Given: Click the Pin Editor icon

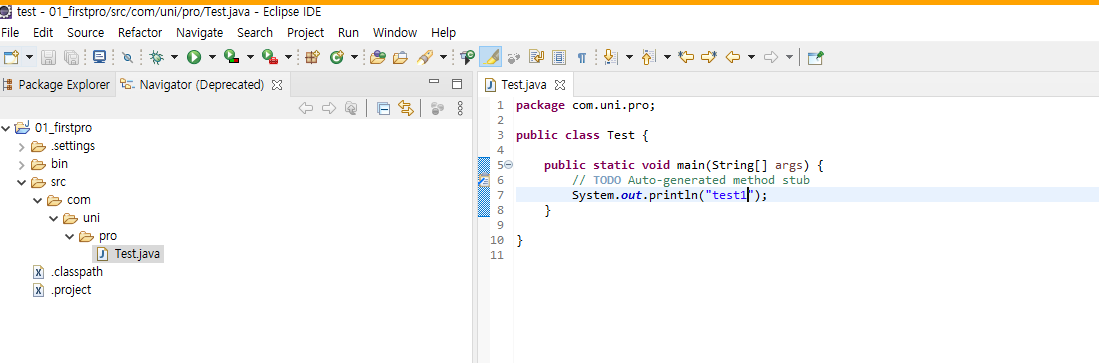Looking at the screenshot, I should (x=815, y=57).
